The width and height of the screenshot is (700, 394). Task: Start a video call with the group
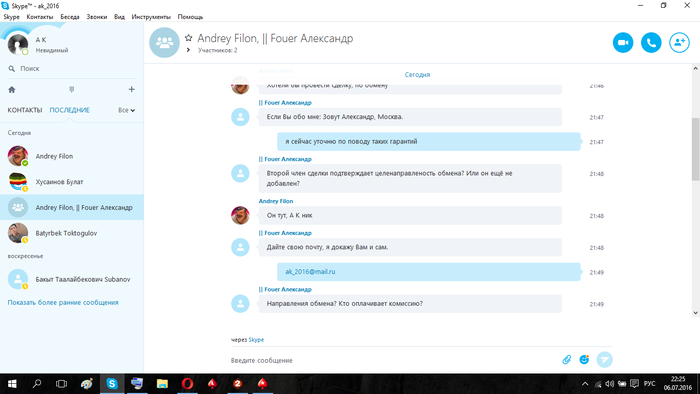click(x=623, y=43)
